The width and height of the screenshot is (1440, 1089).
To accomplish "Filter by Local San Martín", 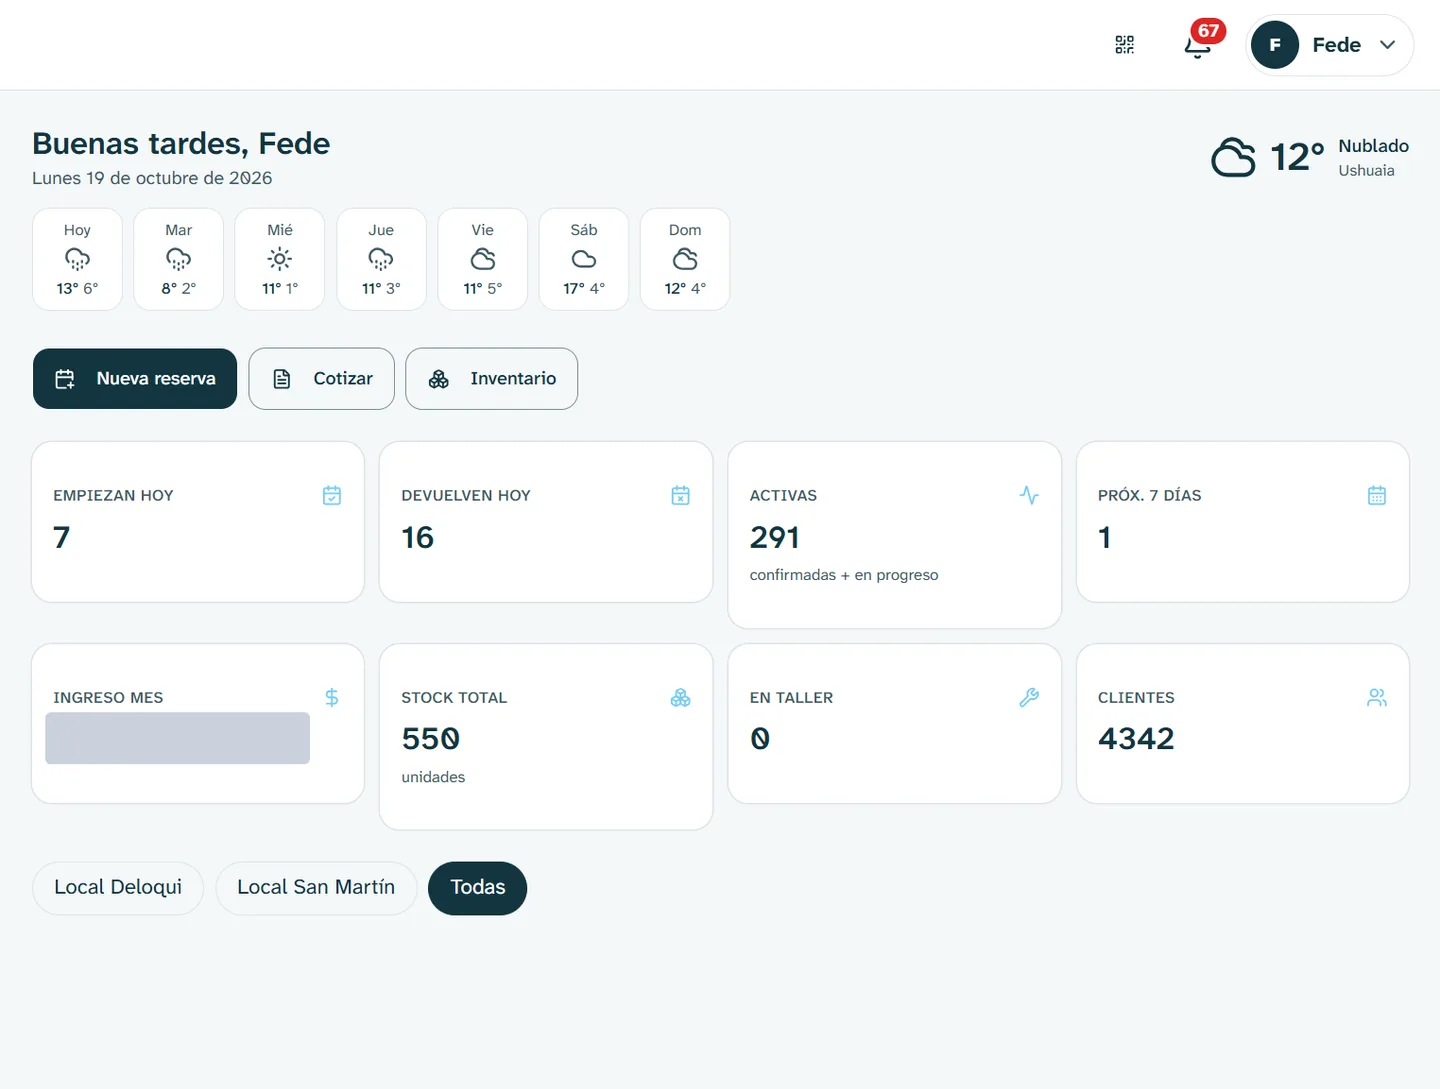I will tap(316, 888).
